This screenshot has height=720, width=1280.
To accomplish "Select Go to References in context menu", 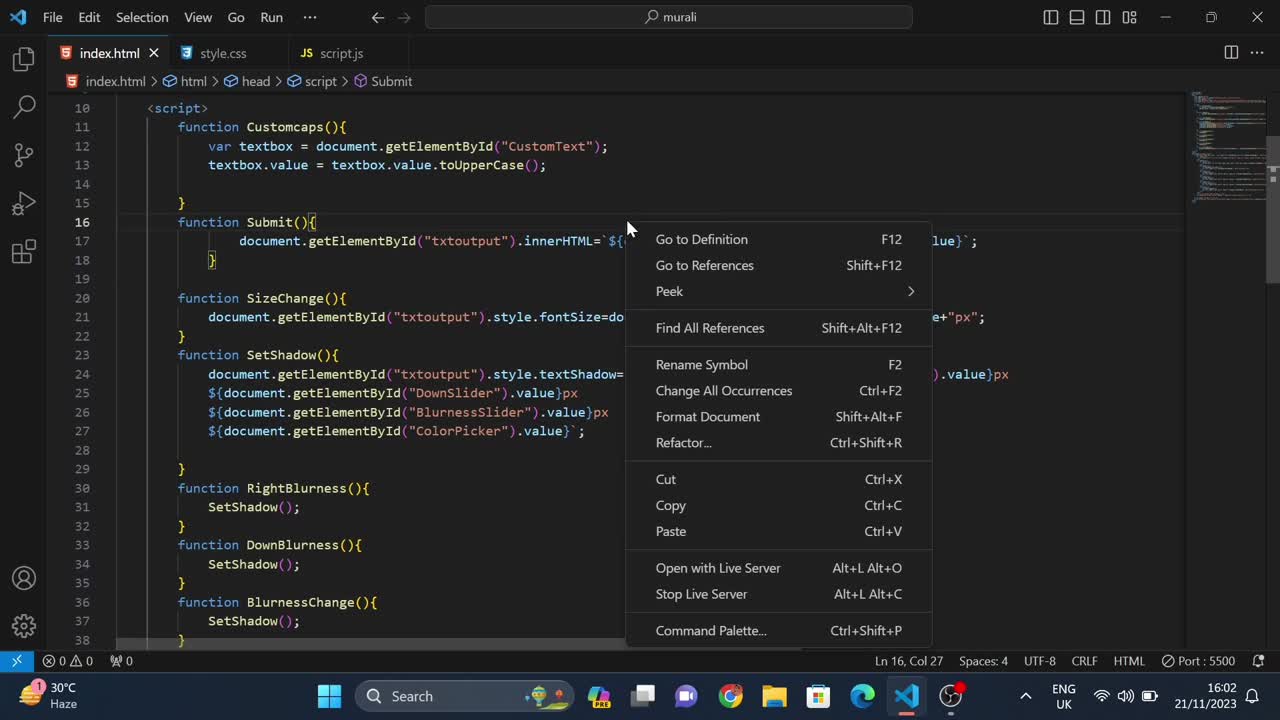I will click(778, 265).
